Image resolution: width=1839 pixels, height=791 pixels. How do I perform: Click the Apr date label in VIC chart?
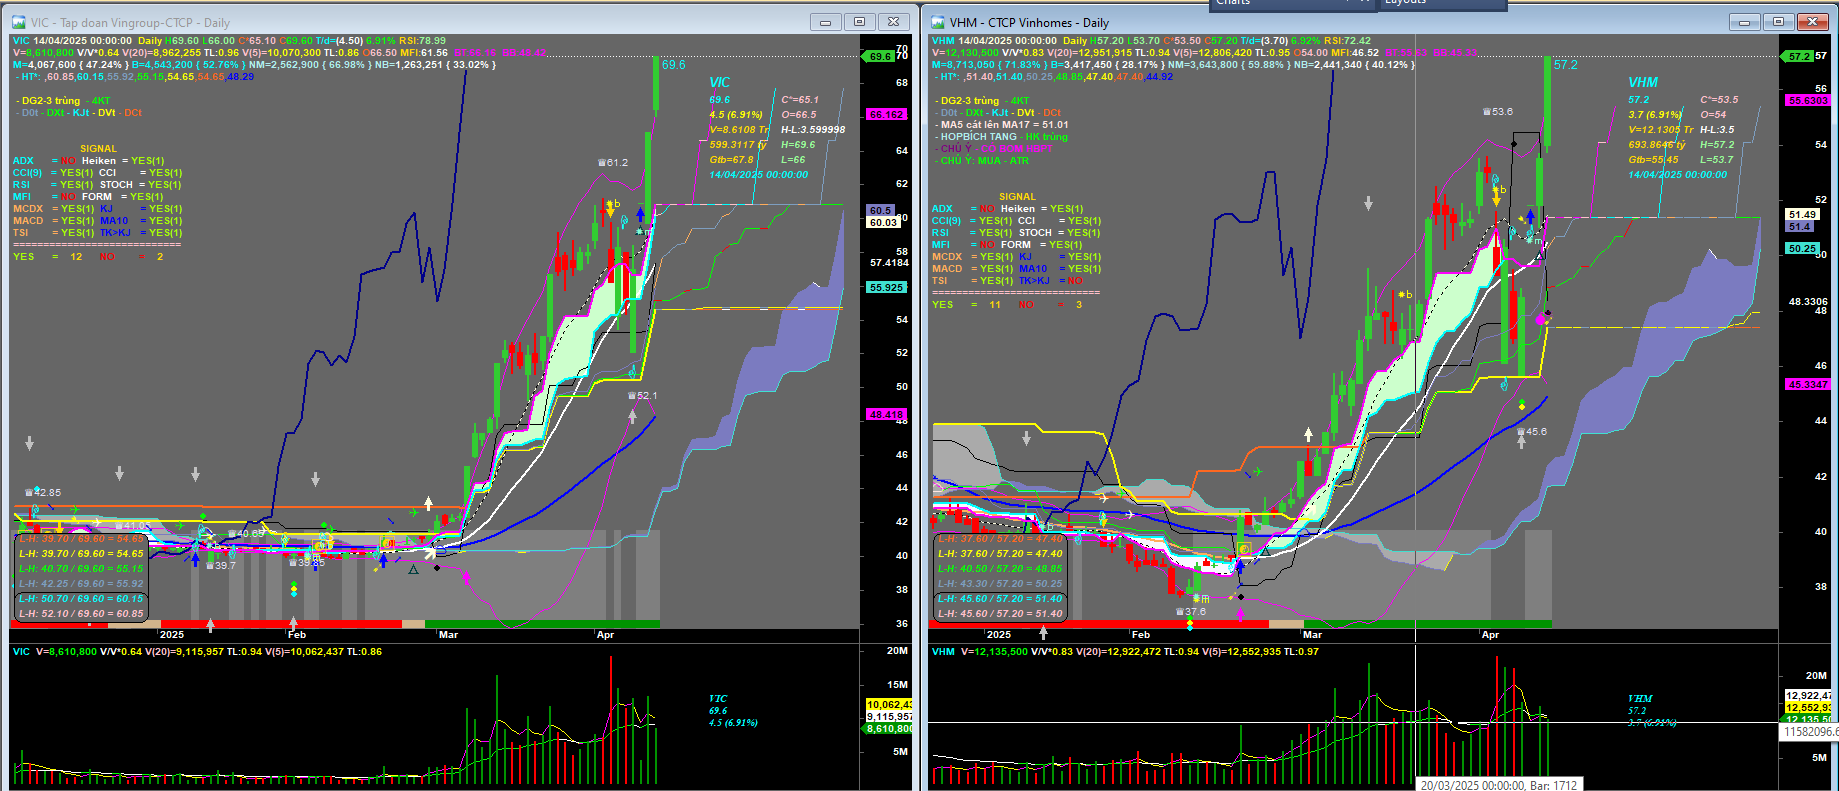605,635
